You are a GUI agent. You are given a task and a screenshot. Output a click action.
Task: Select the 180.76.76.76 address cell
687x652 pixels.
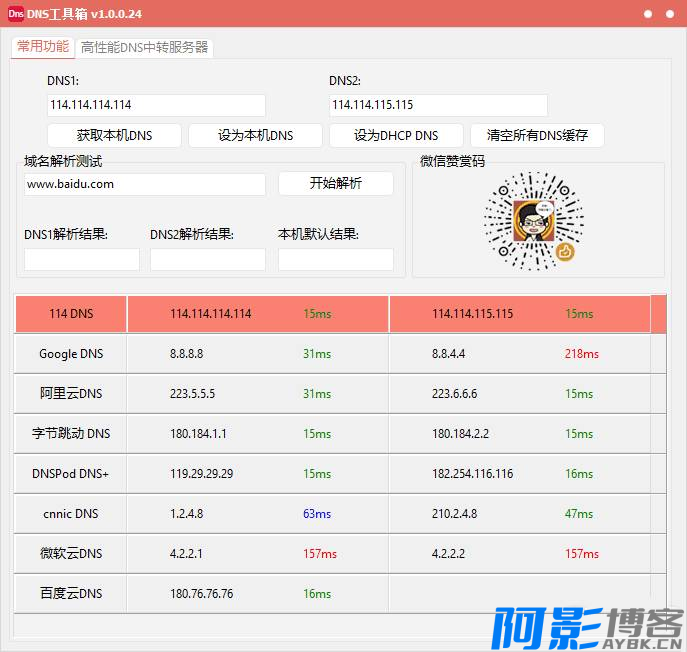pyautogui.click(x=202, y=594)
